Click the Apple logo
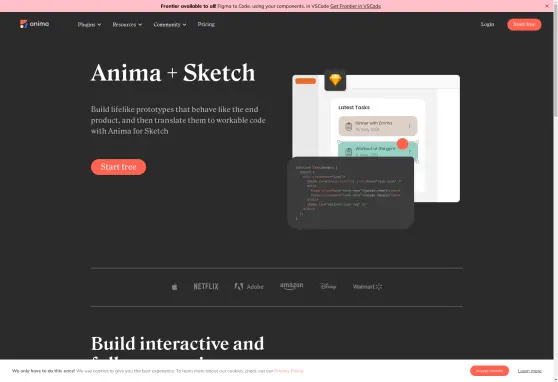This screenshot has width=558, height=382. [x=174, y=286]
